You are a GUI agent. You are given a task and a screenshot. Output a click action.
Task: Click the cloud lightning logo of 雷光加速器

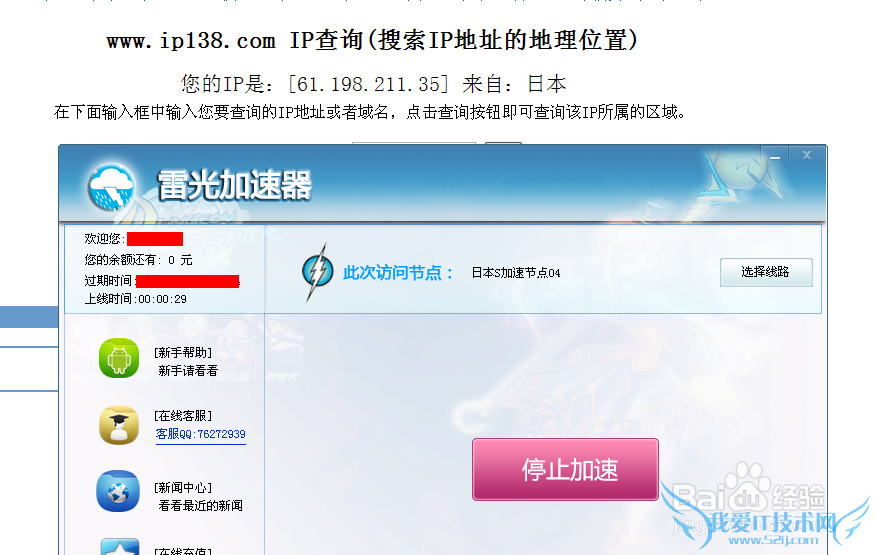111,187
